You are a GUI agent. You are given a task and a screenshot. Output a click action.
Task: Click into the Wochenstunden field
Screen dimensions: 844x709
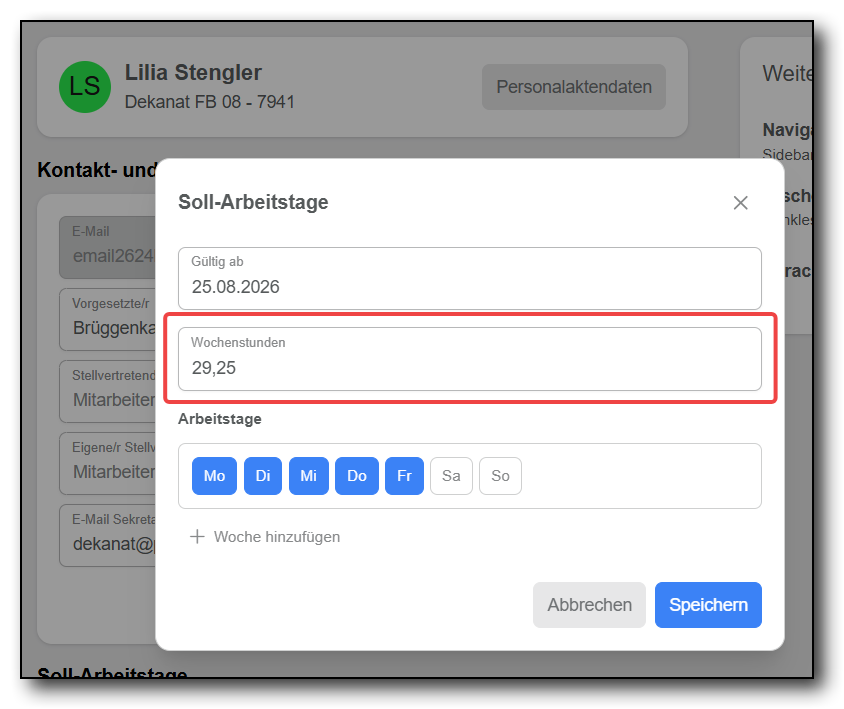(x=470, y=359)
